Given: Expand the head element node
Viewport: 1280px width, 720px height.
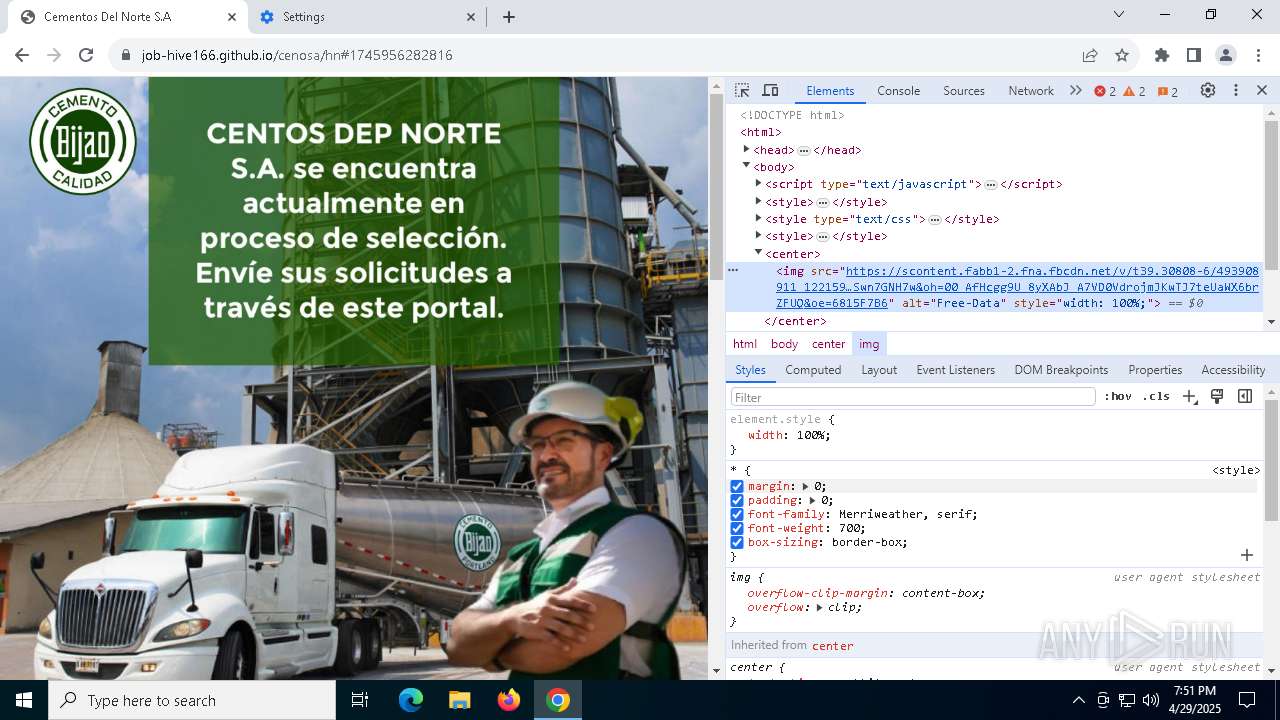Looking at the screenshot, I should 746,149.
